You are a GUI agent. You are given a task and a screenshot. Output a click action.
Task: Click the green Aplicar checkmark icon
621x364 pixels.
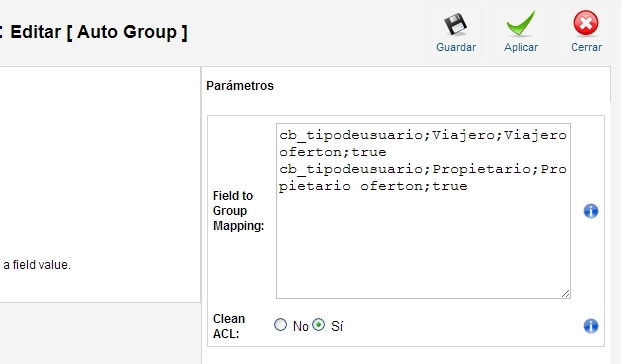(x=521, y=23)
